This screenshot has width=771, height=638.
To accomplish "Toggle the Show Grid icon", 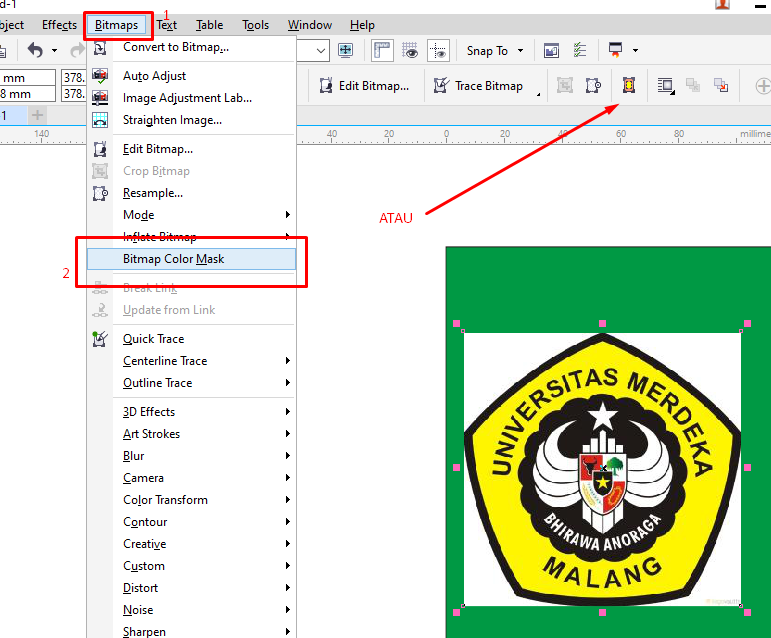I will (410, 50).
